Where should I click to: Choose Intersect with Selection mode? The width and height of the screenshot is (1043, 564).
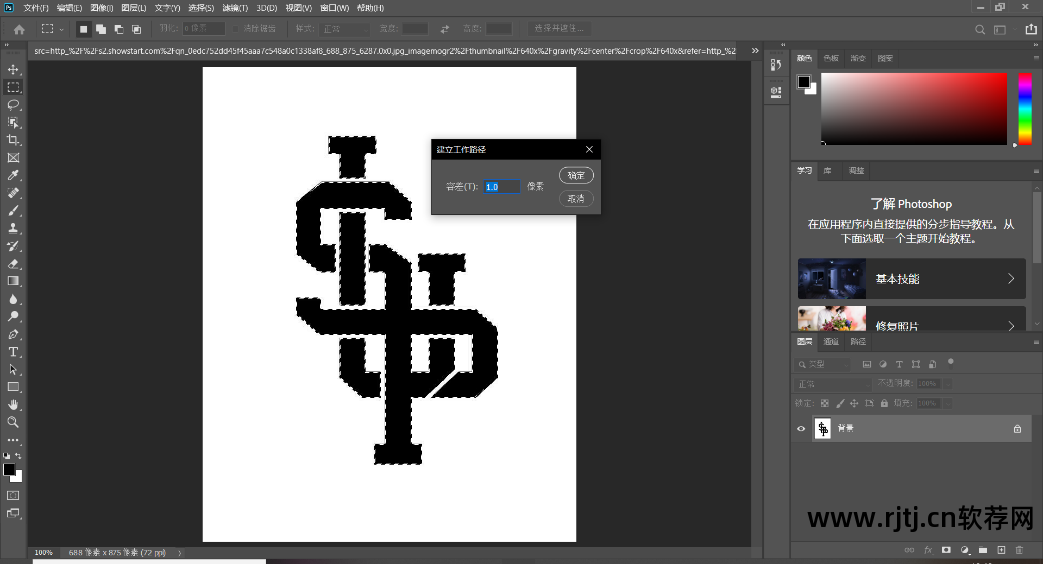136,29
